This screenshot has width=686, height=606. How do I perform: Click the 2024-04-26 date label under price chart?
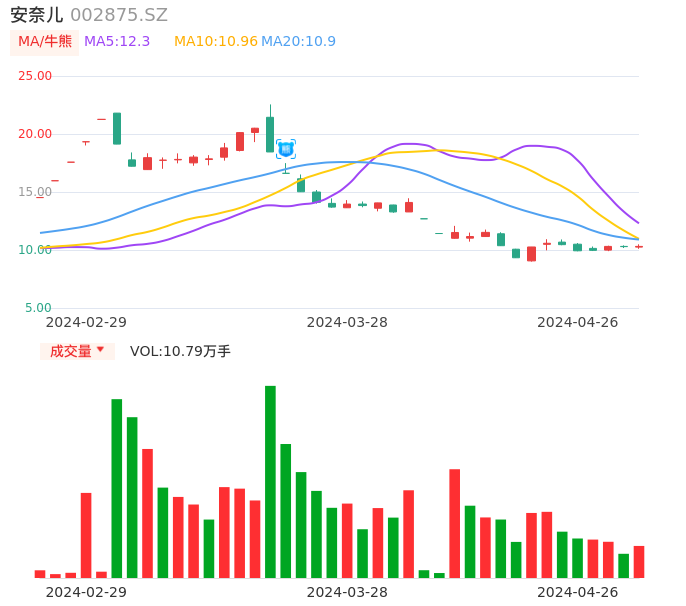pos(577,322)
